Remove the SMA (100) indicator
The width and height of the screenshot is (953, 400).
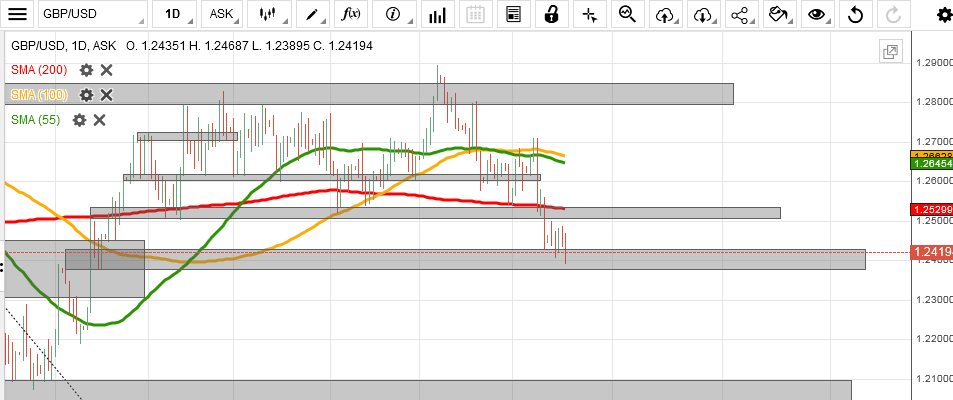click(106, 95)
